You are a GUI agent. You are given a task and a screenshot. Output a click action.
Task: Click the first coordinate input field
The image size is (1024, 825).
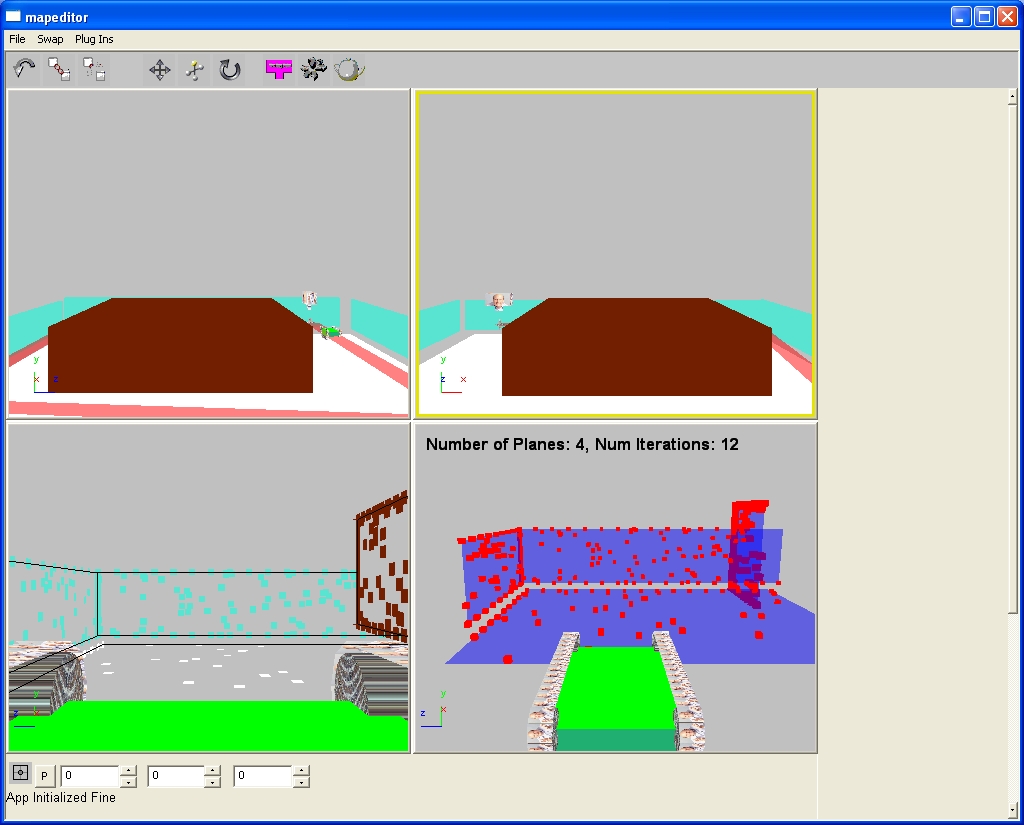click(90, 776)
